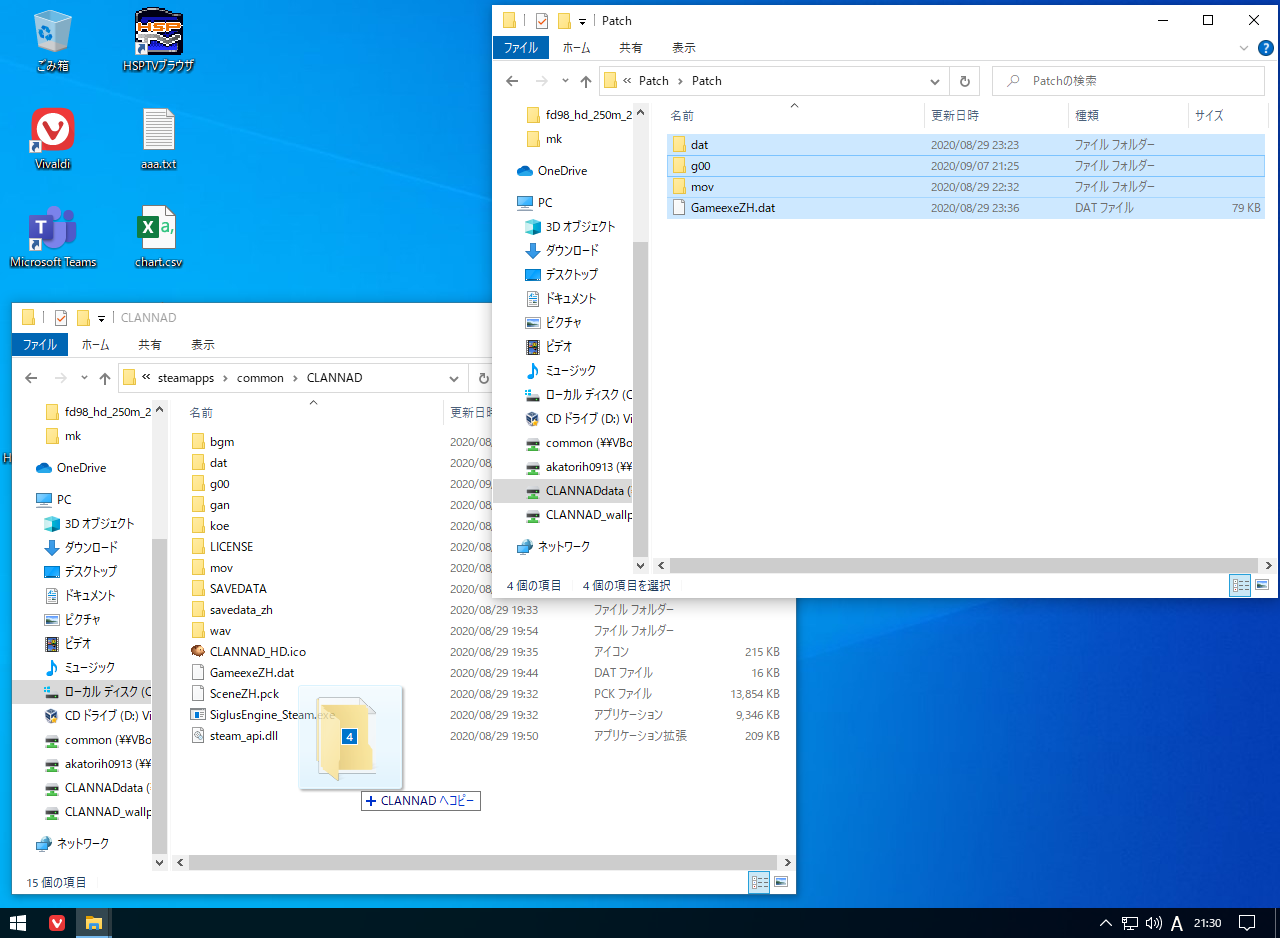
Task: Select the bgm folder in CLANNAD window
Action: [222, 441]
